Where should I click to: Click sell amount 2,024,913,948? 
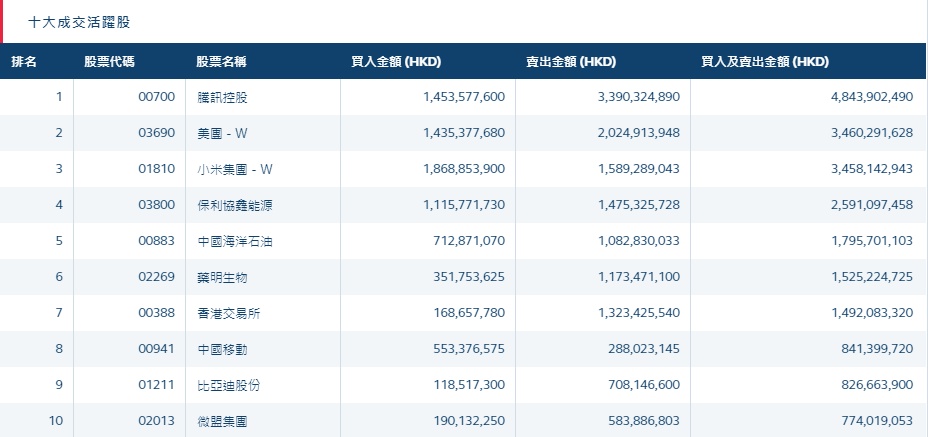click(x=639, y=133)
